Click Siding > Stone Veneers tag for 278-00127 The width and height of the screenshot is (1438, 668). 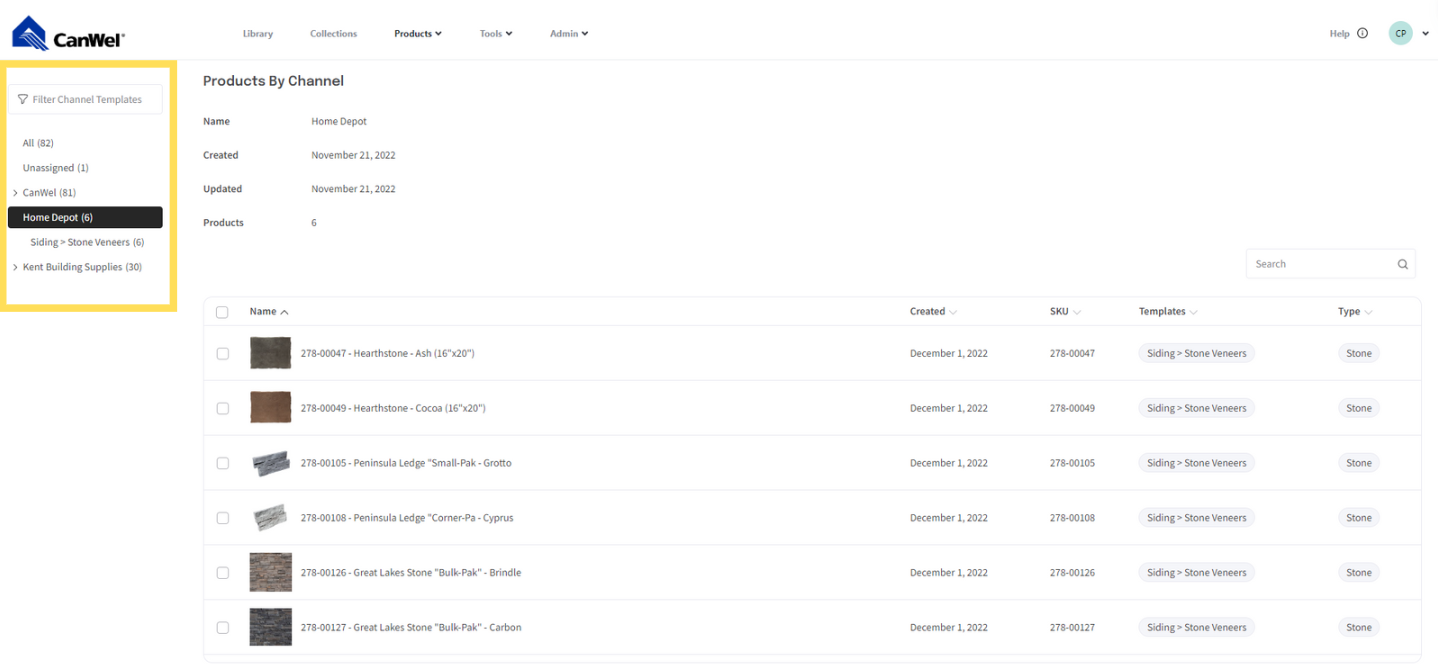pyautogui.click(x=1196, y=628)
